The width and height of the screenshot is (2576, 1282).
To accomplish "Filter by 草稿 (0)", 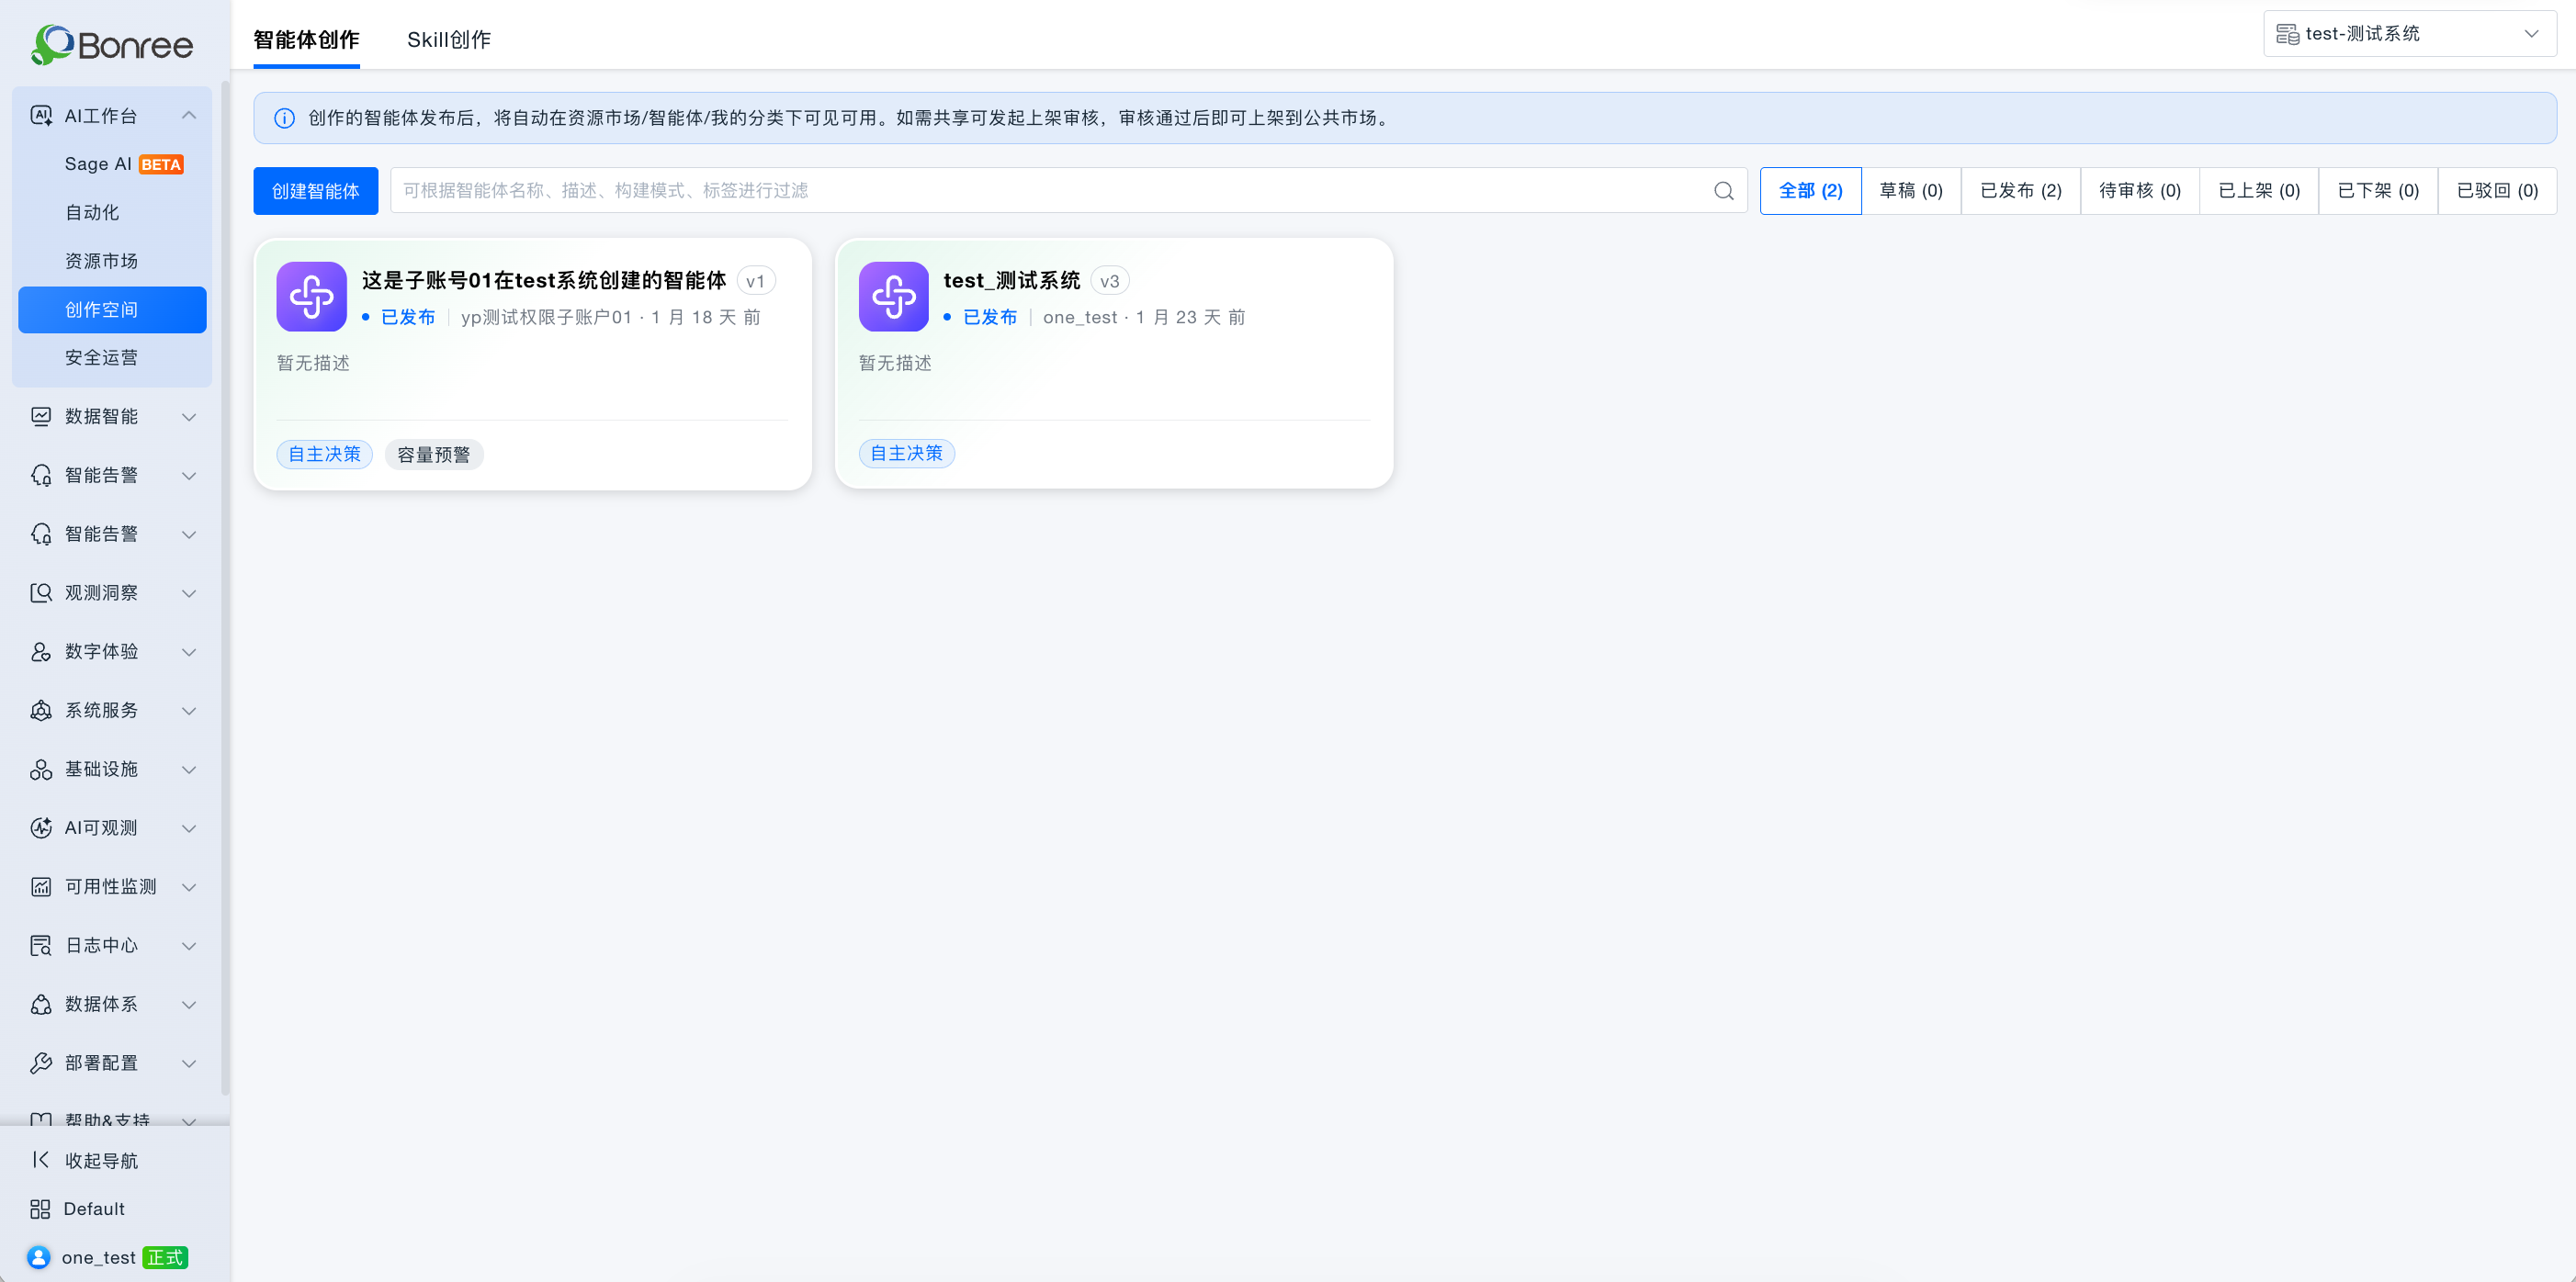I will [1911, 191].
